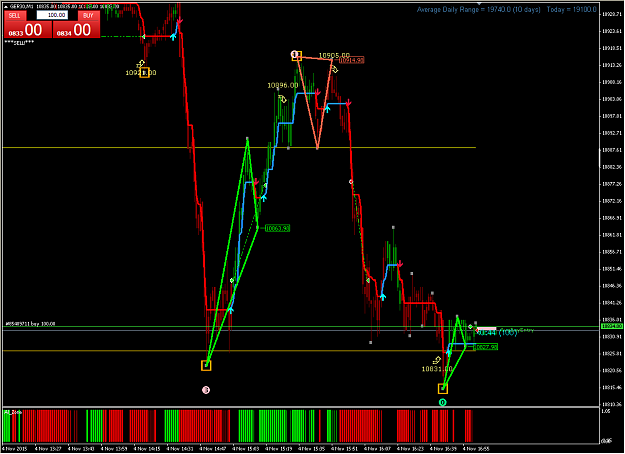This screenshot has height=454, width=625.
Task: Select the upper yellow horizontal line
Action: point(239,148)
